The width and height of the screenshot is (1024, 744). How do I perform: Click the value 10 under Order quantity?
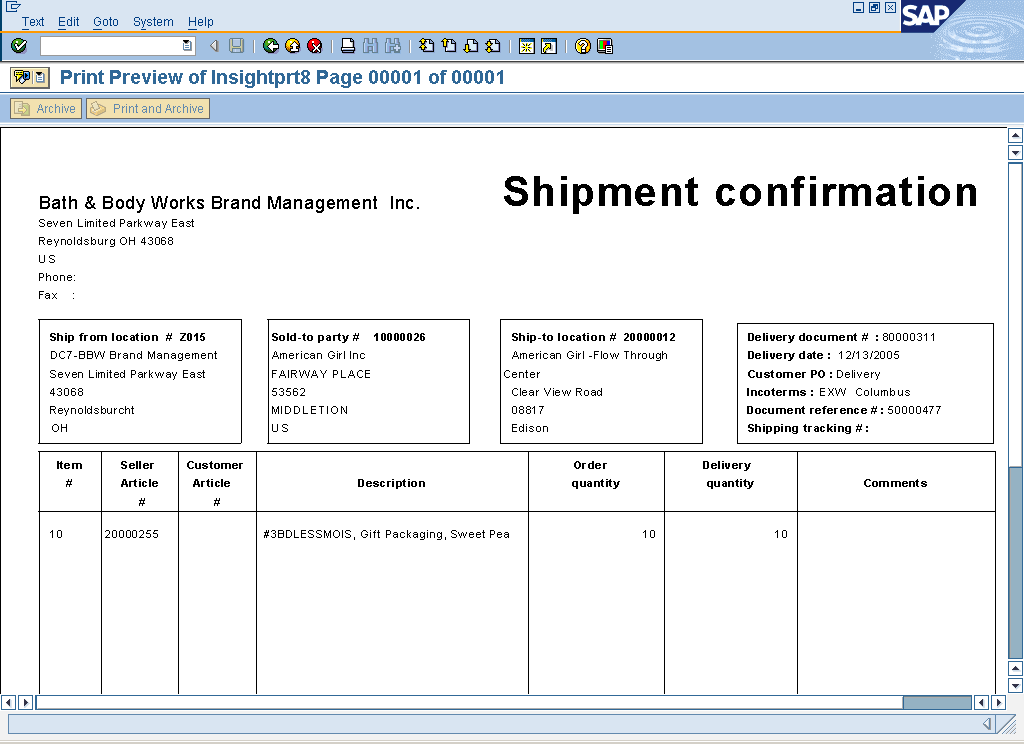[x=648, y=534]
